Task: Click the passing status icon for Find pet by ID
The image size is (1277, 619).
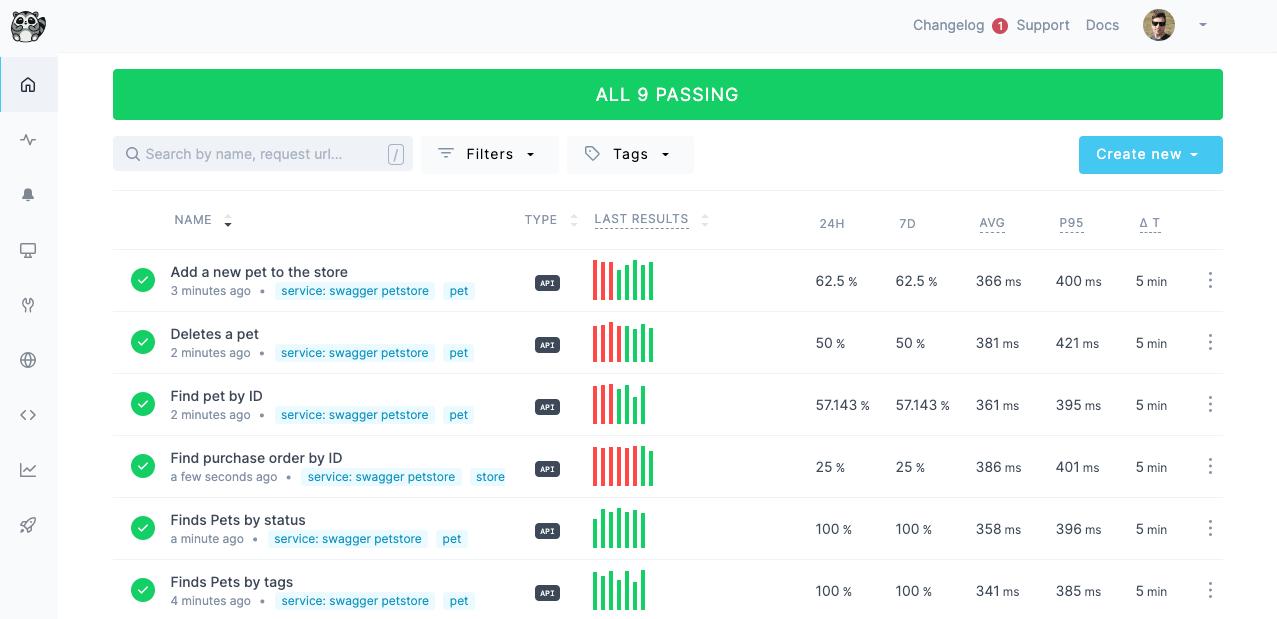Action: coord(142,404)
